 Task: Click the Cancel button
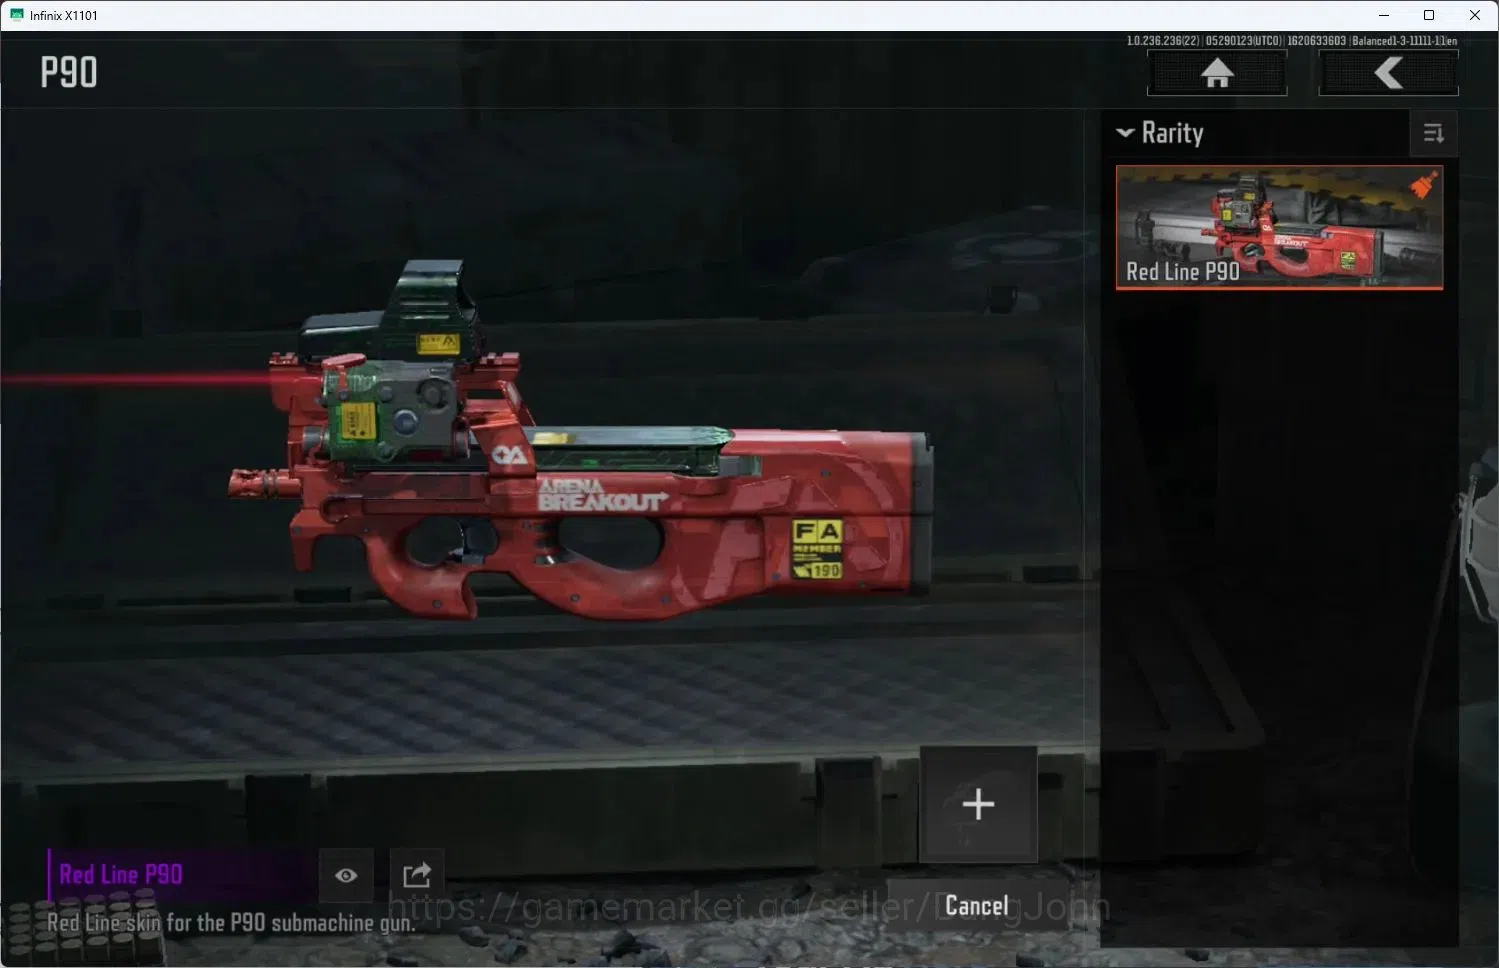click(977, 906)
